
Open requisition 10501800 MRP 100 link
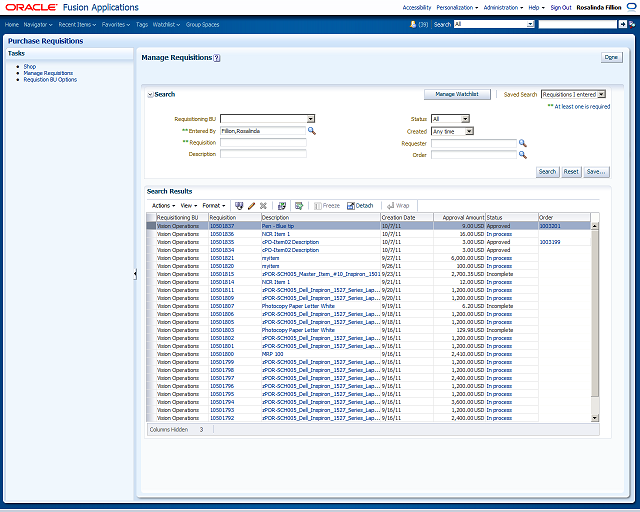[x=222, y=354]
